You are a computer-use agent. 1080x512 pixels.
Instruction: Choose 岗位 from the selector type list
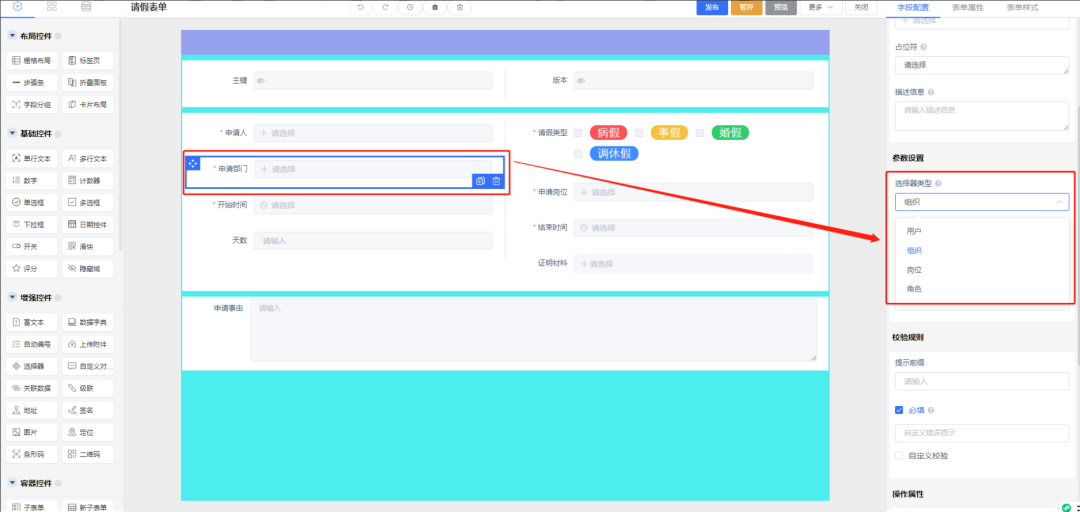[914, 270]
